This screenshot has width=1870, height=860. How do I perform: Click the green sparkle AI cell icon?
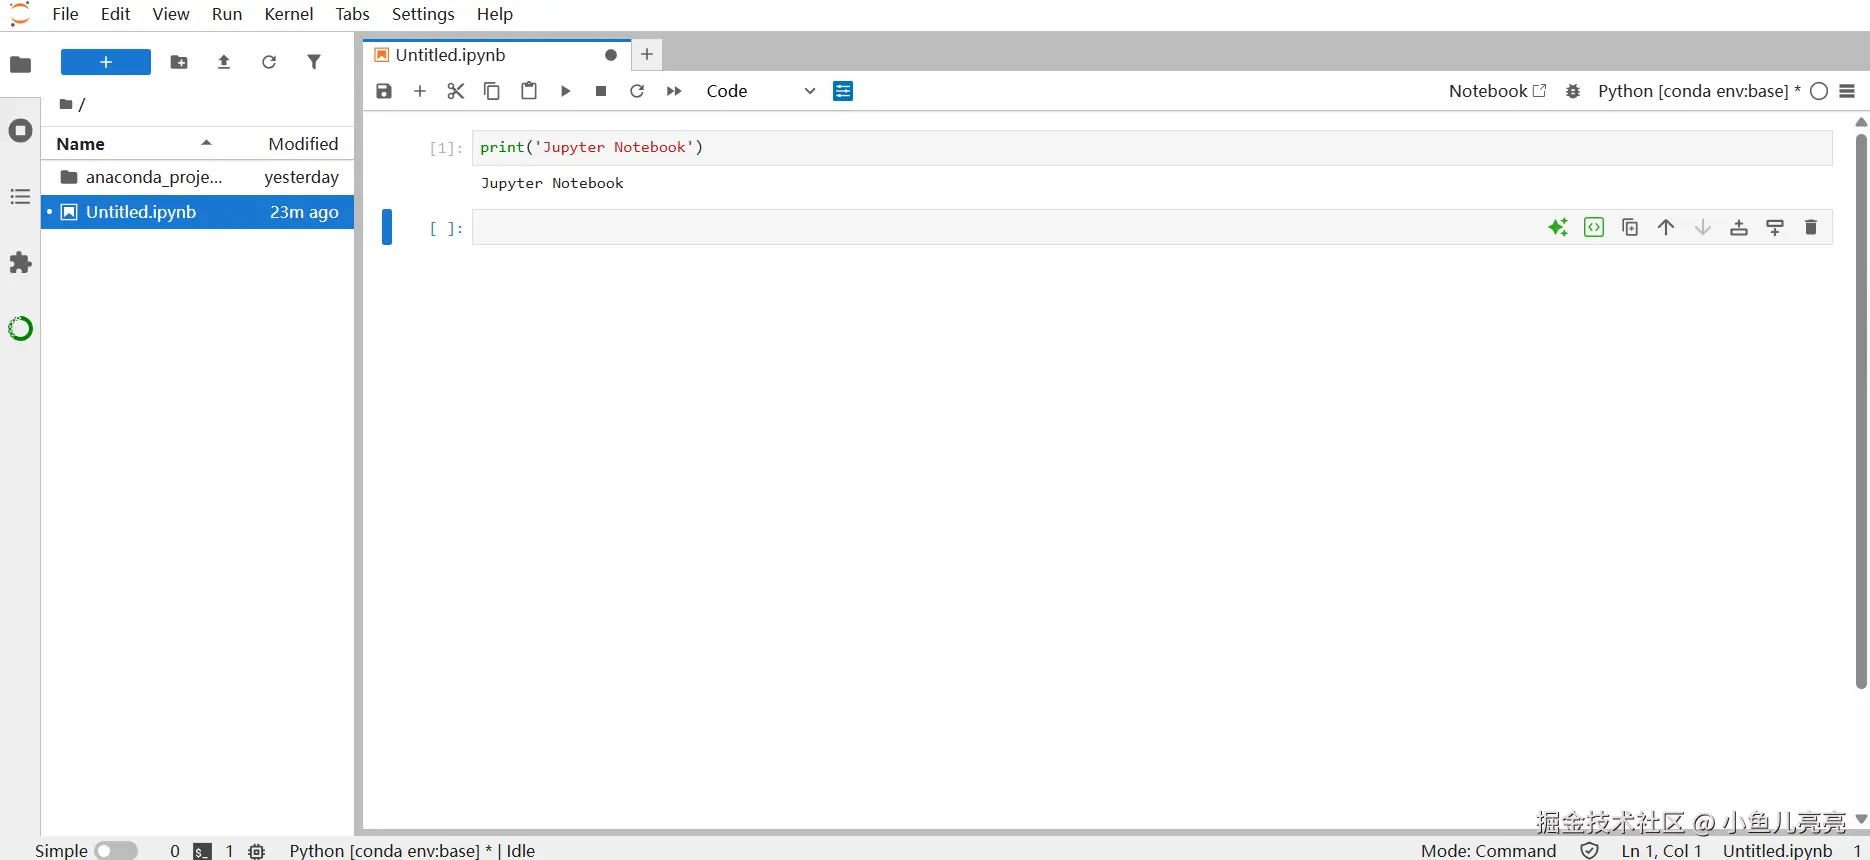[x=1558, y=227]
